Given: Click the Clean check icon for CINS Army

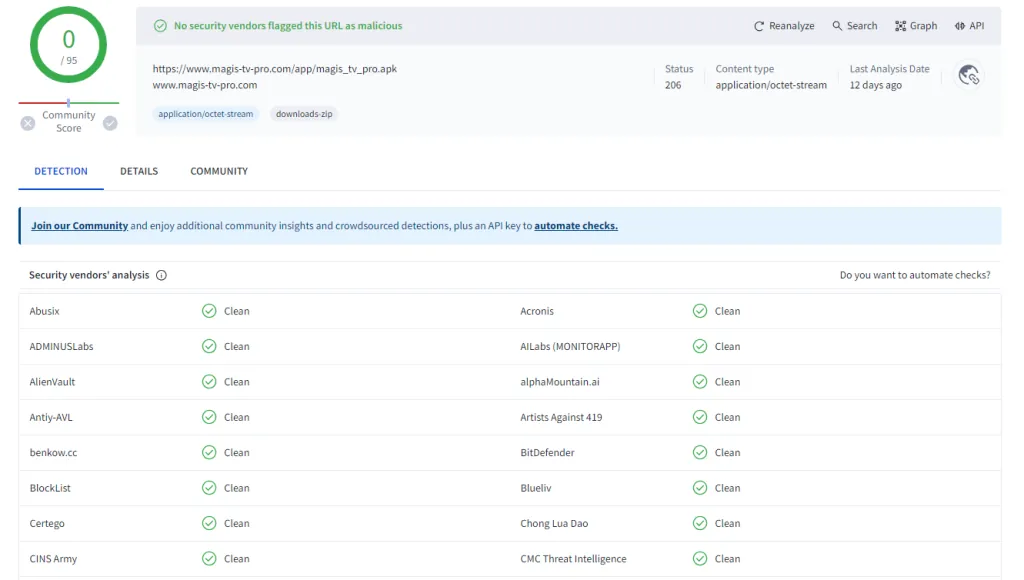Looking at the screenshot, I should tap(209, 558).
